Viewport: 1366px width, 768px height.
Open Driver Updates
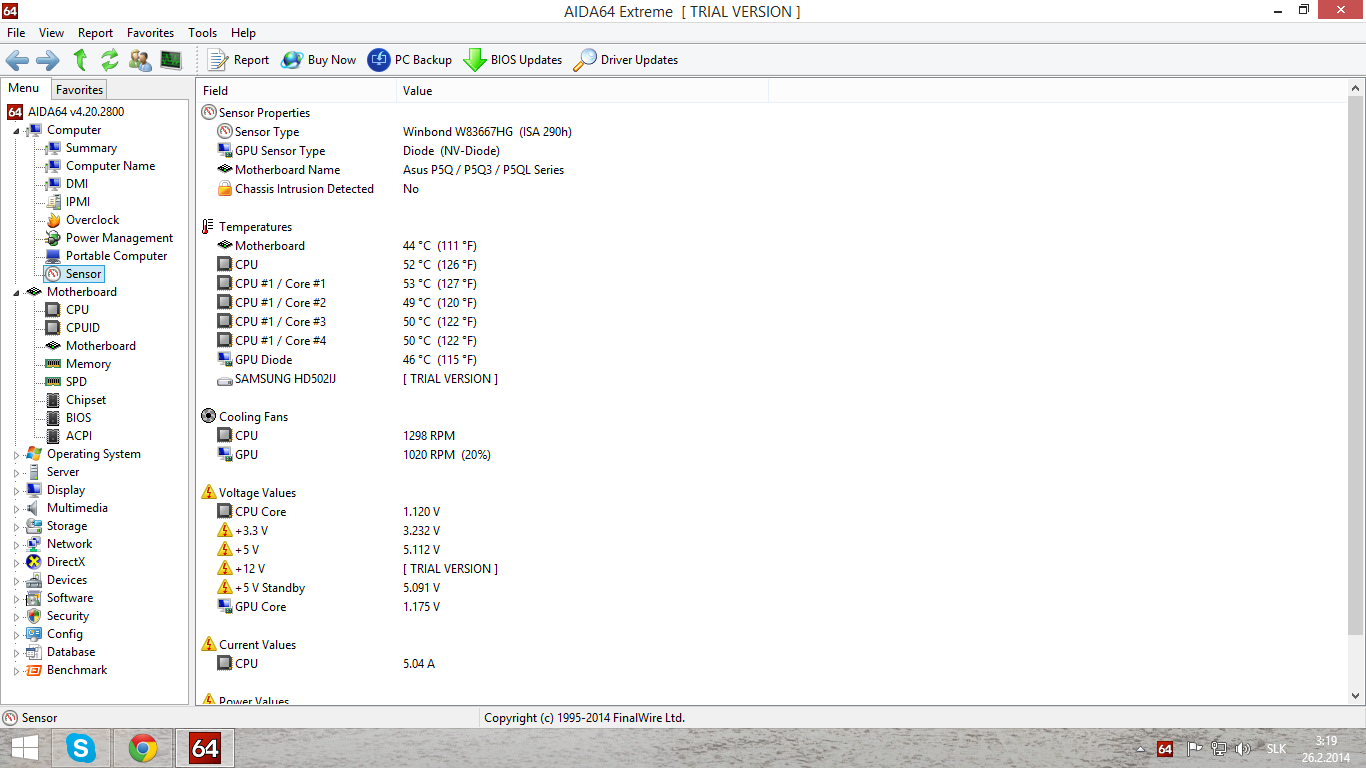click(x=626, y=60)
